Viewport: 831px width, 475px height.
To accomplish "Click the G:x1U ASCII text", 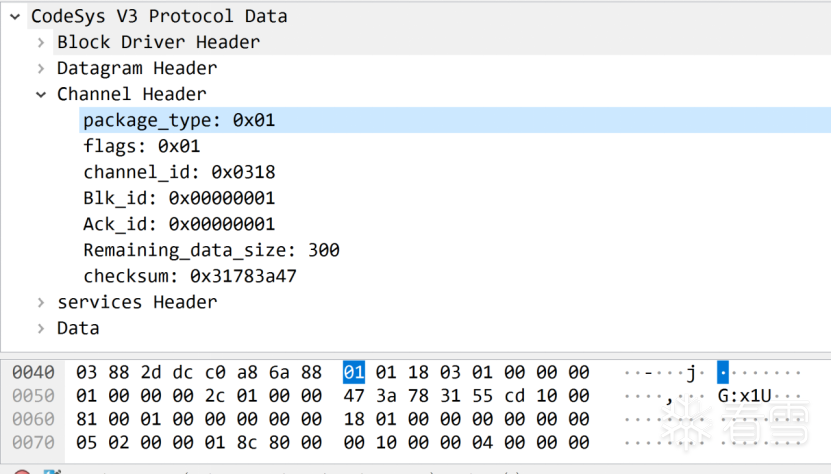I will (746, 396).
